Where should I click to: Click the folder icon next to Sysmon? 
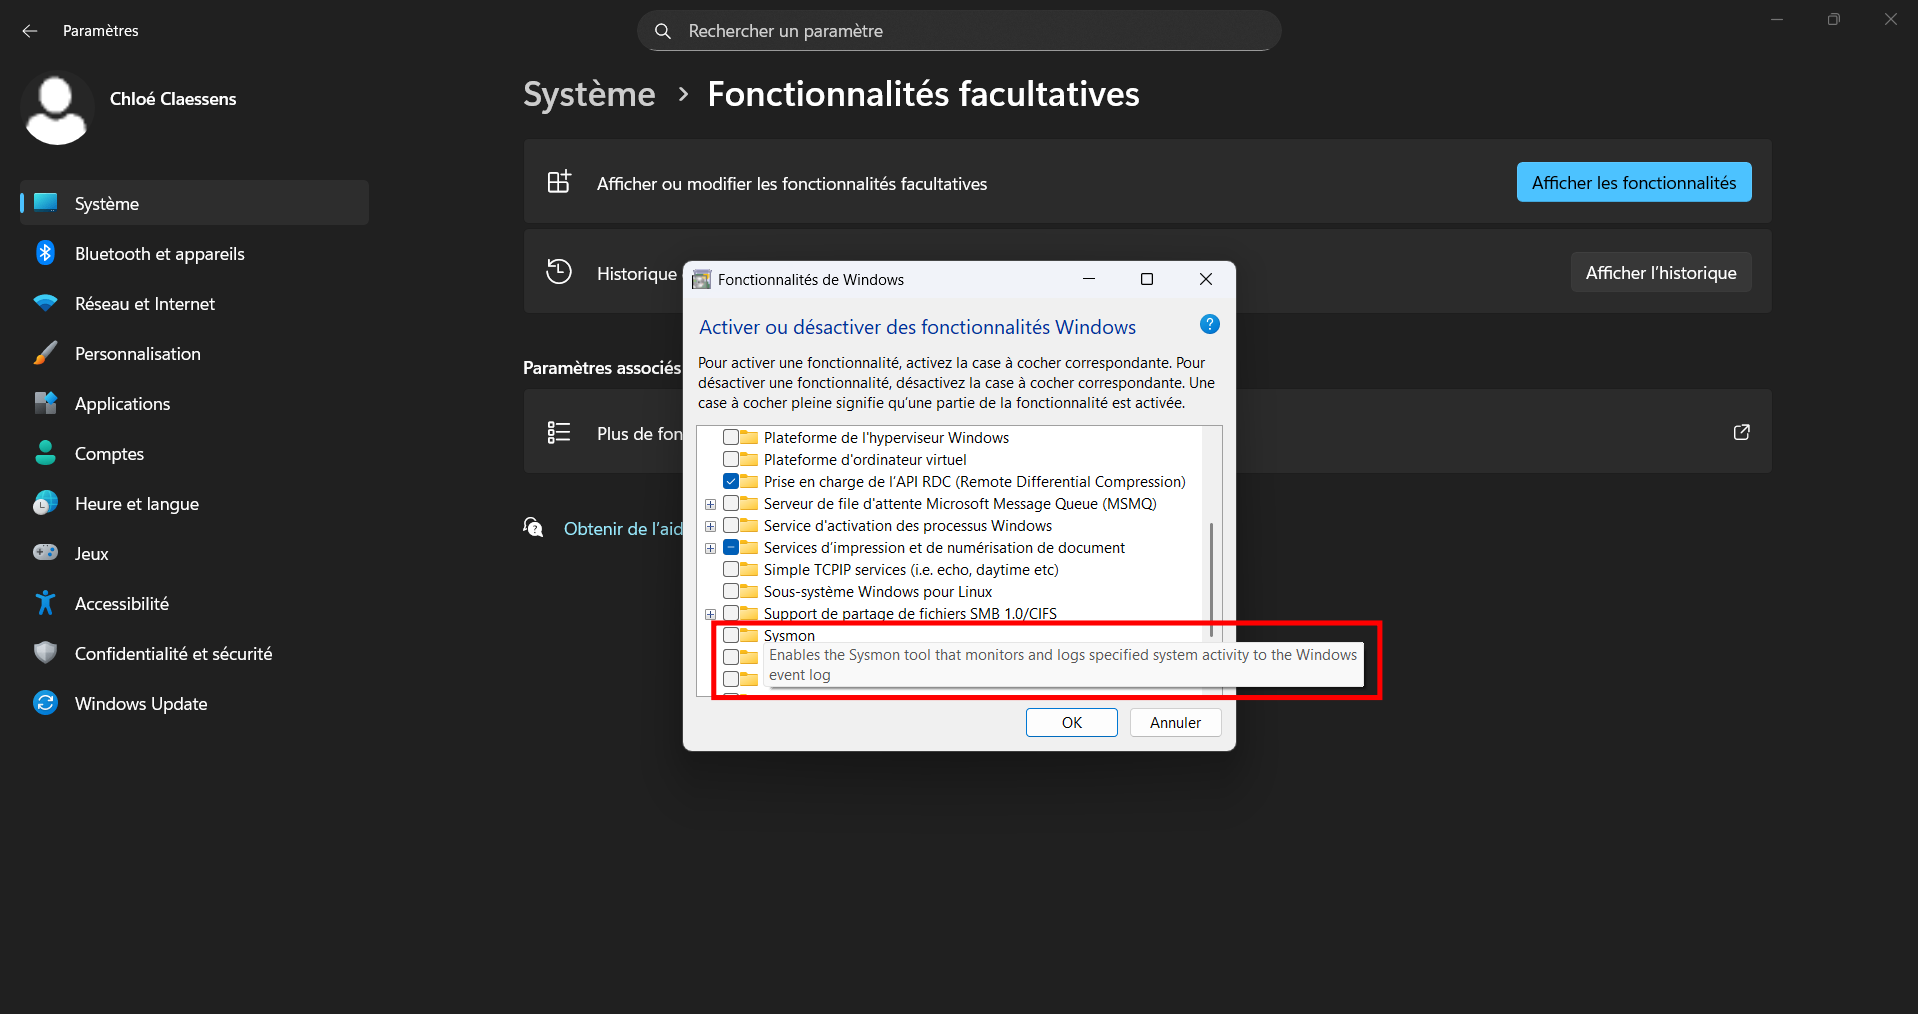(x=749, y=635)
